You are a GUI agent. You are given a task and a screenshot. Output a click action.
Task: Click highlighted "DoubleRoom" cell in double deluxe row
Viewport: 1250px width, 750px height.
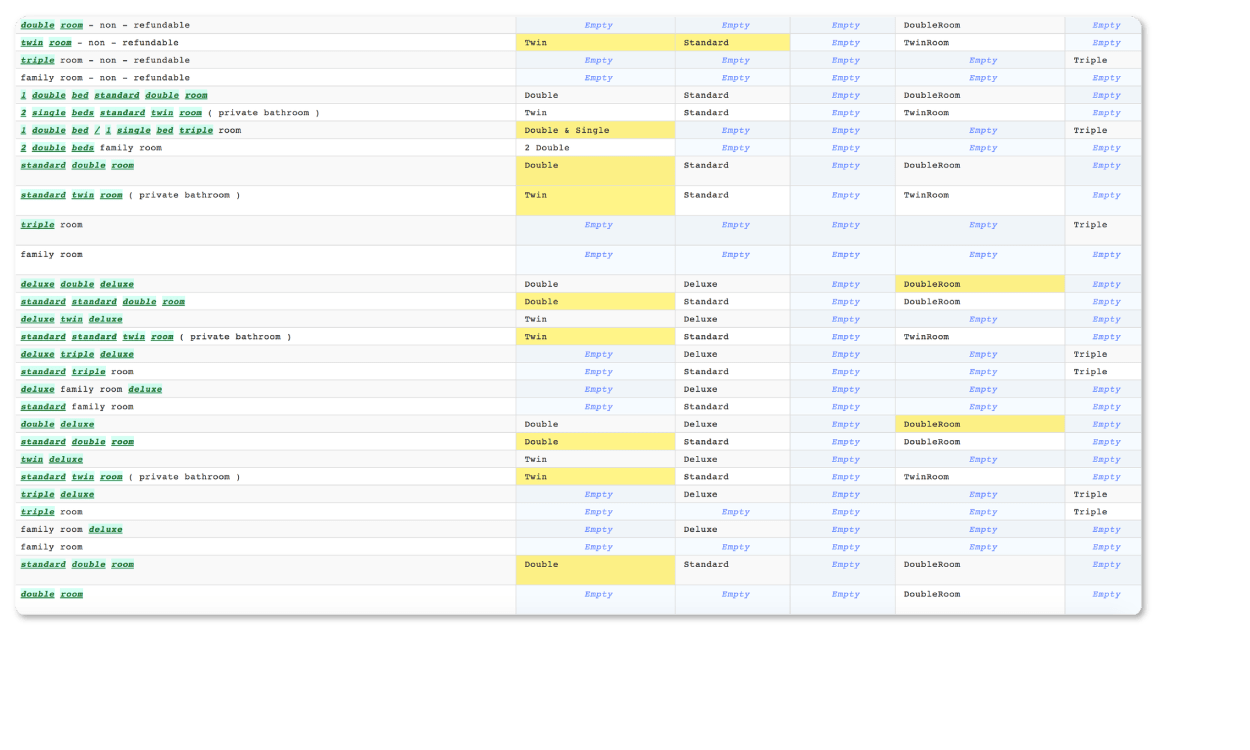[979, 424]
